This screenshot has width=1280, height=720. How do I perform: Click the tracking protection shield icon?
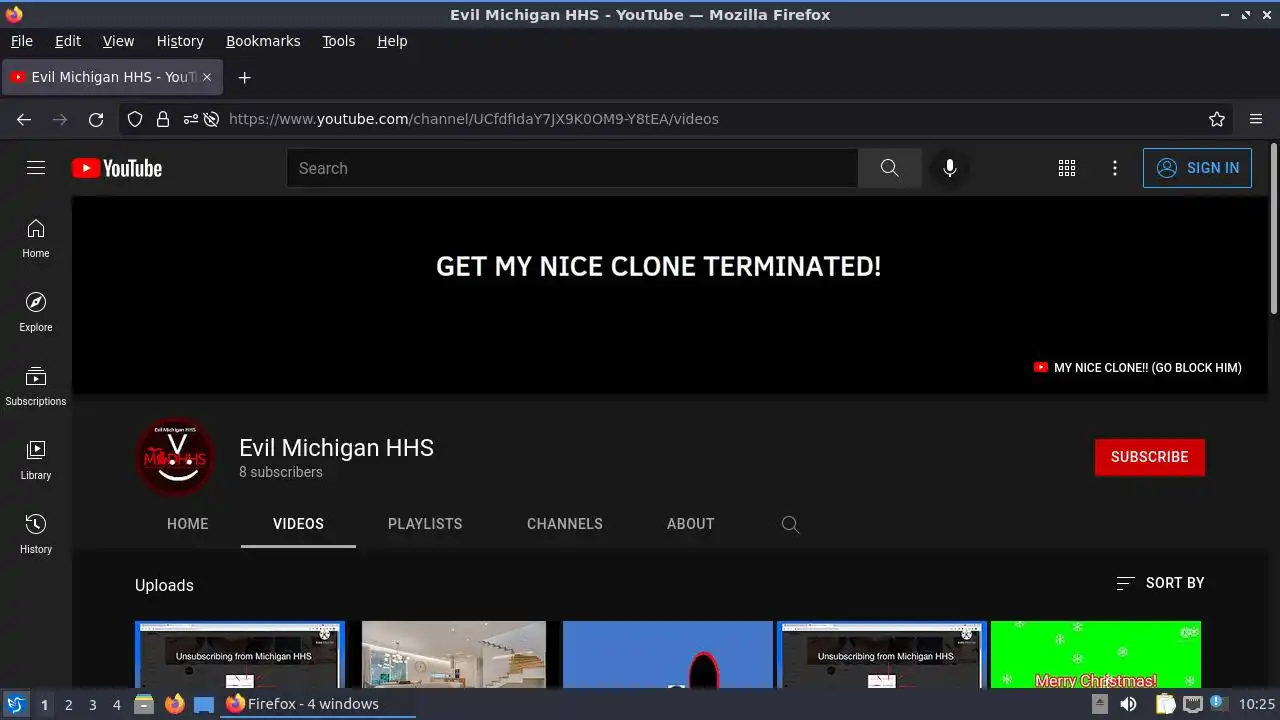(x=135, y=119)
